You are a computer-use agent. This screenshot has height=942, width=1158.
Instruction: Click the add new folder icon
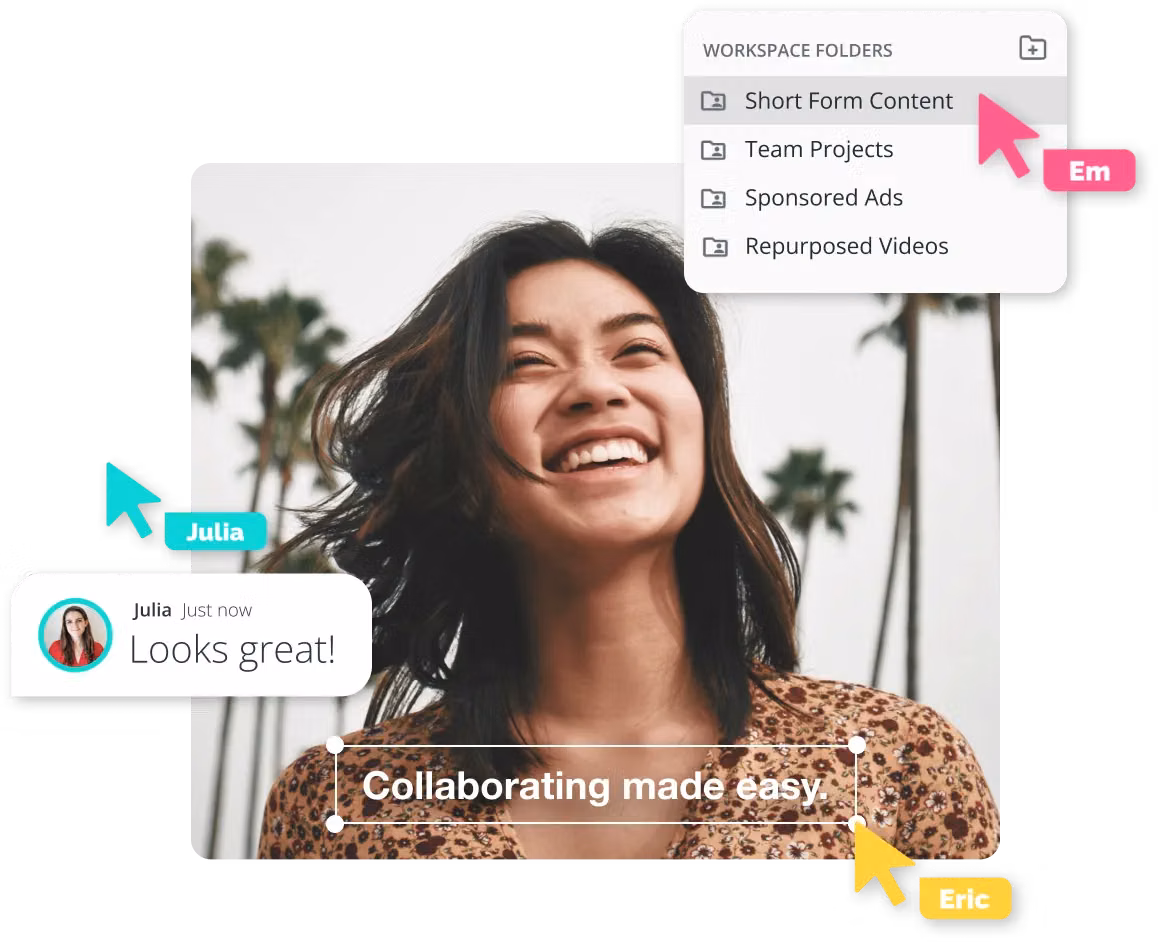[1032, 48]
